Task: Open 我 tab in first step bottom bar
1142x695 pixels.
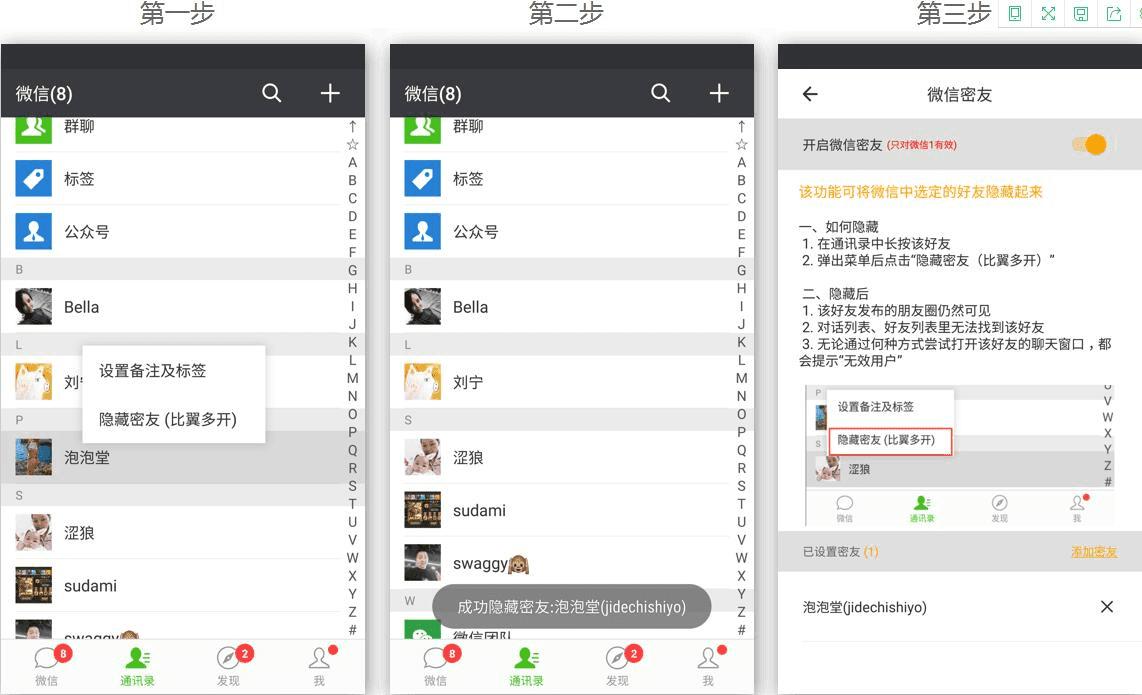Action: 319,666
